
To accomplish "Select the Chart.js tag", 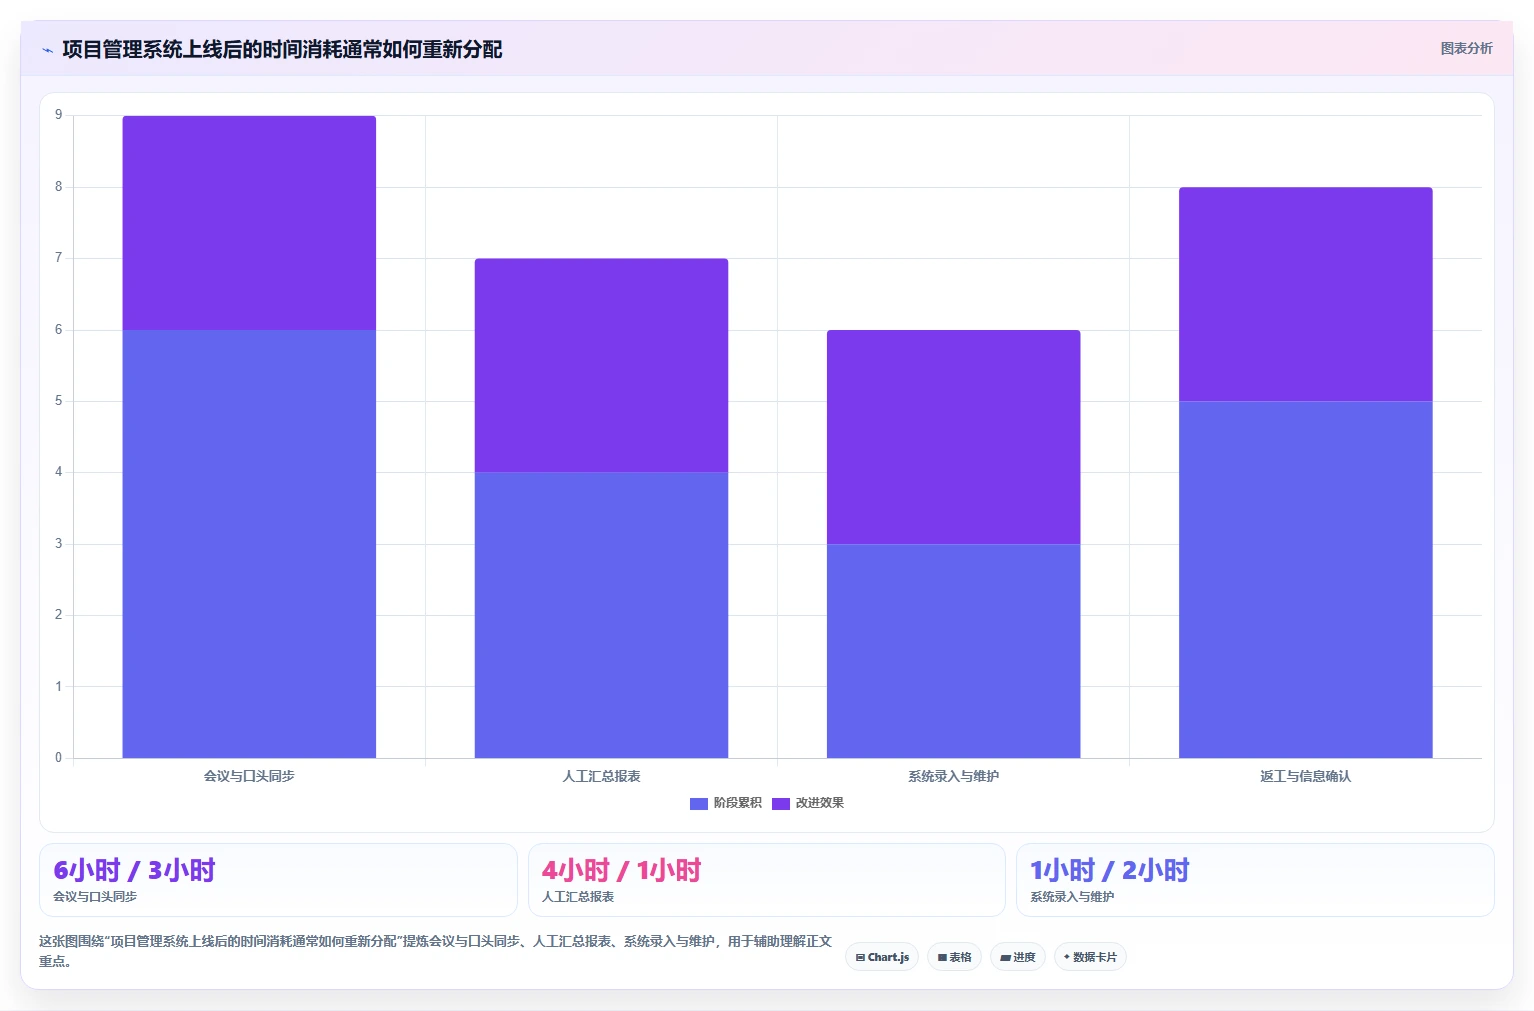I will click(882, 957).
